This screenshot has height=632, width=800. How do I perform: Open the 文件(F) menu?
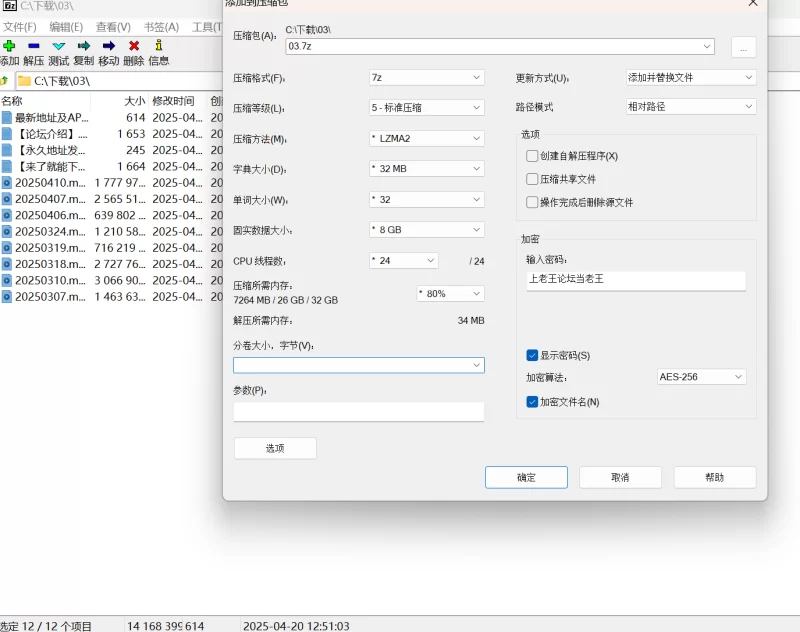tap(20, 27)
